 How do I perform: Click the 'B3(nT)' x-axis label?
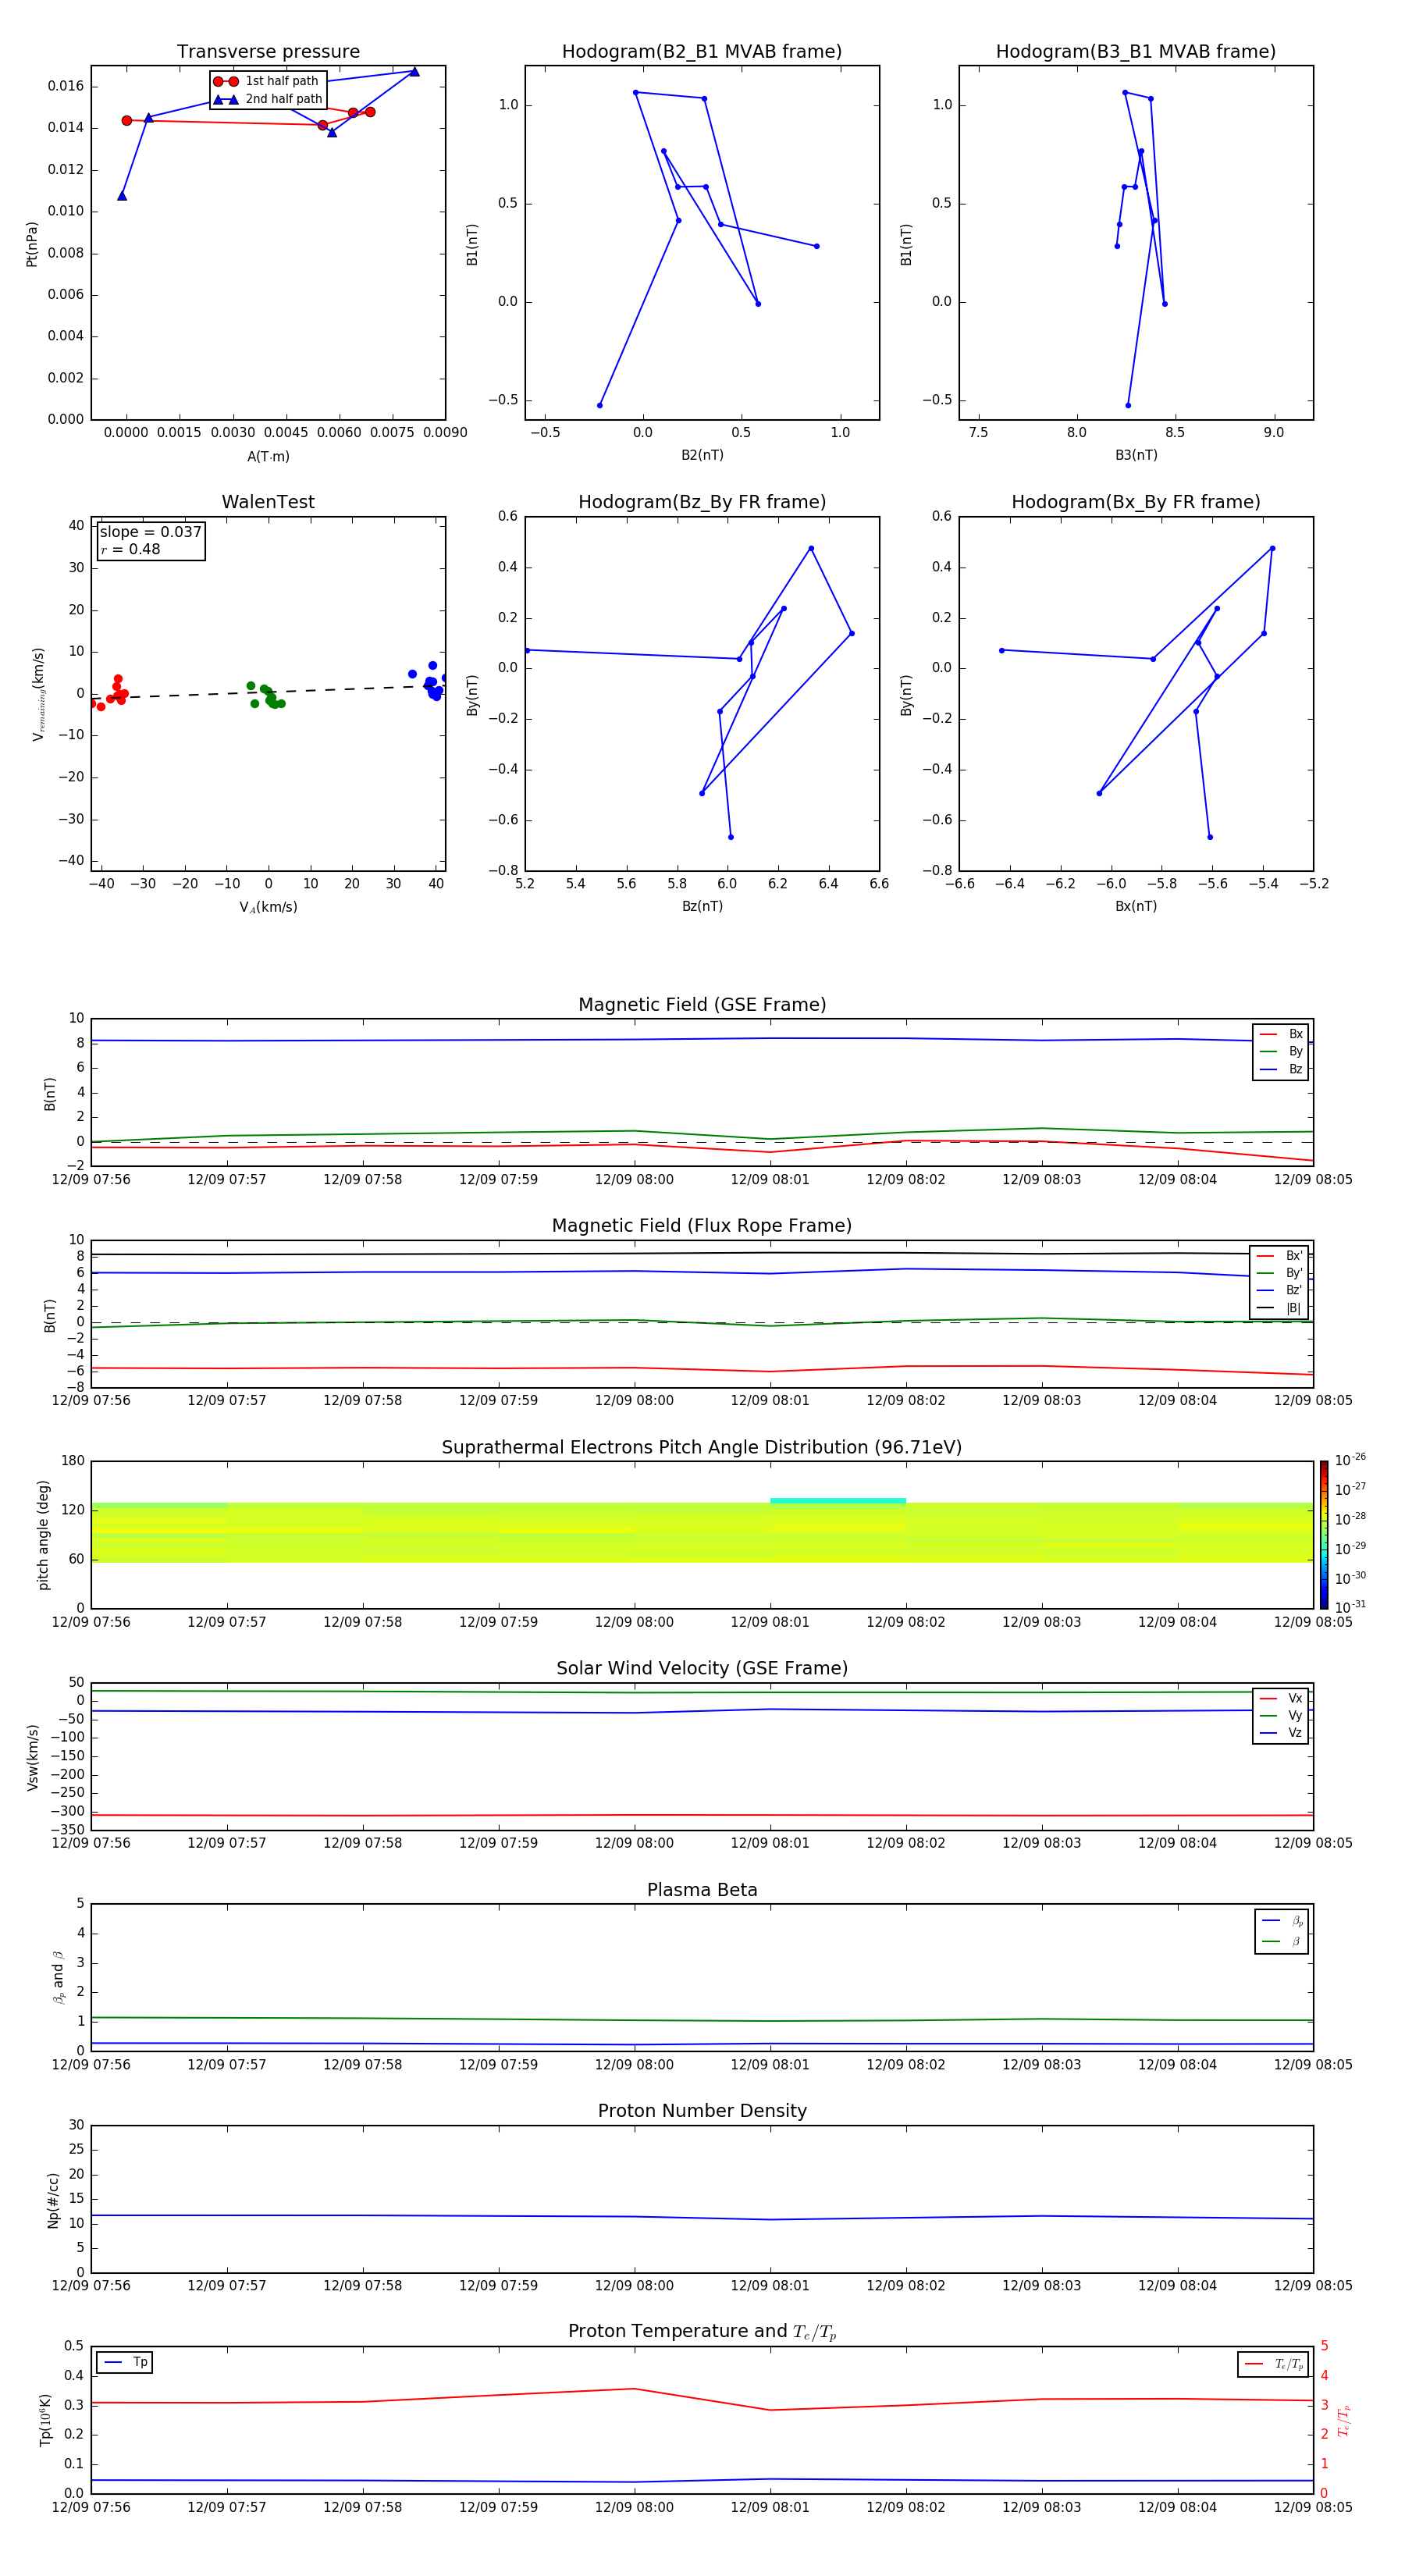pos(1136,455)
